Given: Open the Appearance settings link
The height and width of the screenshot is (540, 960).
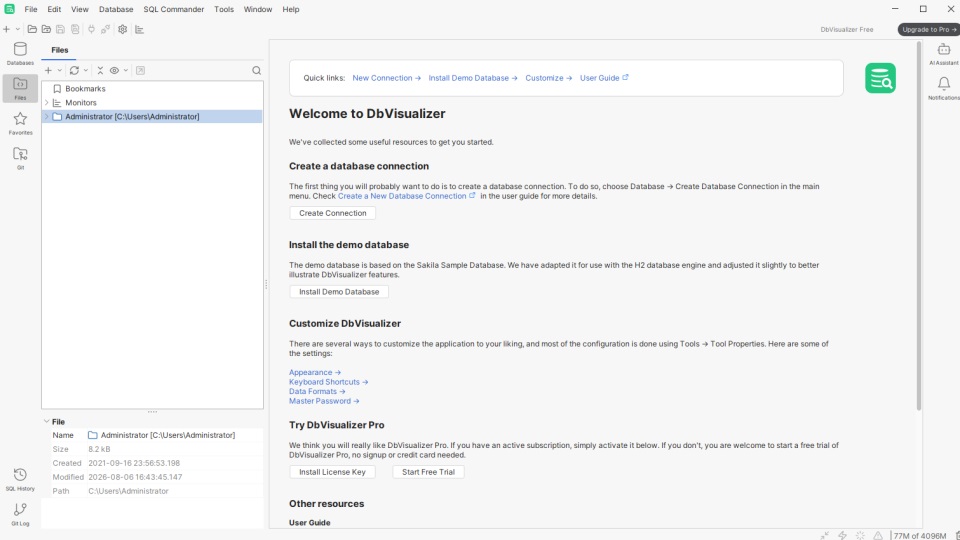Looking at the screenshot, I should click(x=315, y=372).
